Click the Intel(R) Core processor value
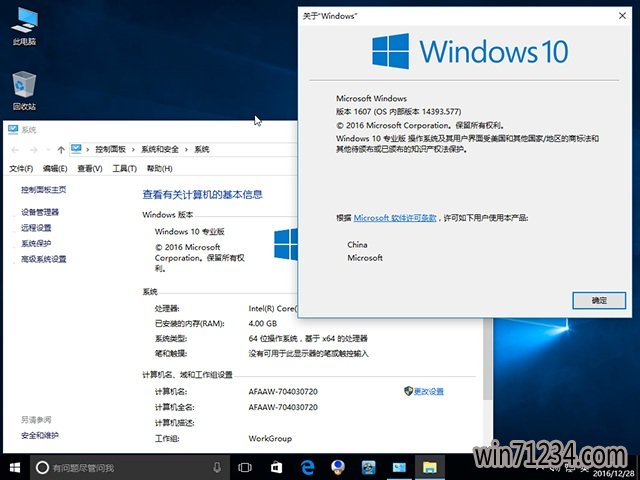This screenshot has width=640, height=480. coord(273,309)
